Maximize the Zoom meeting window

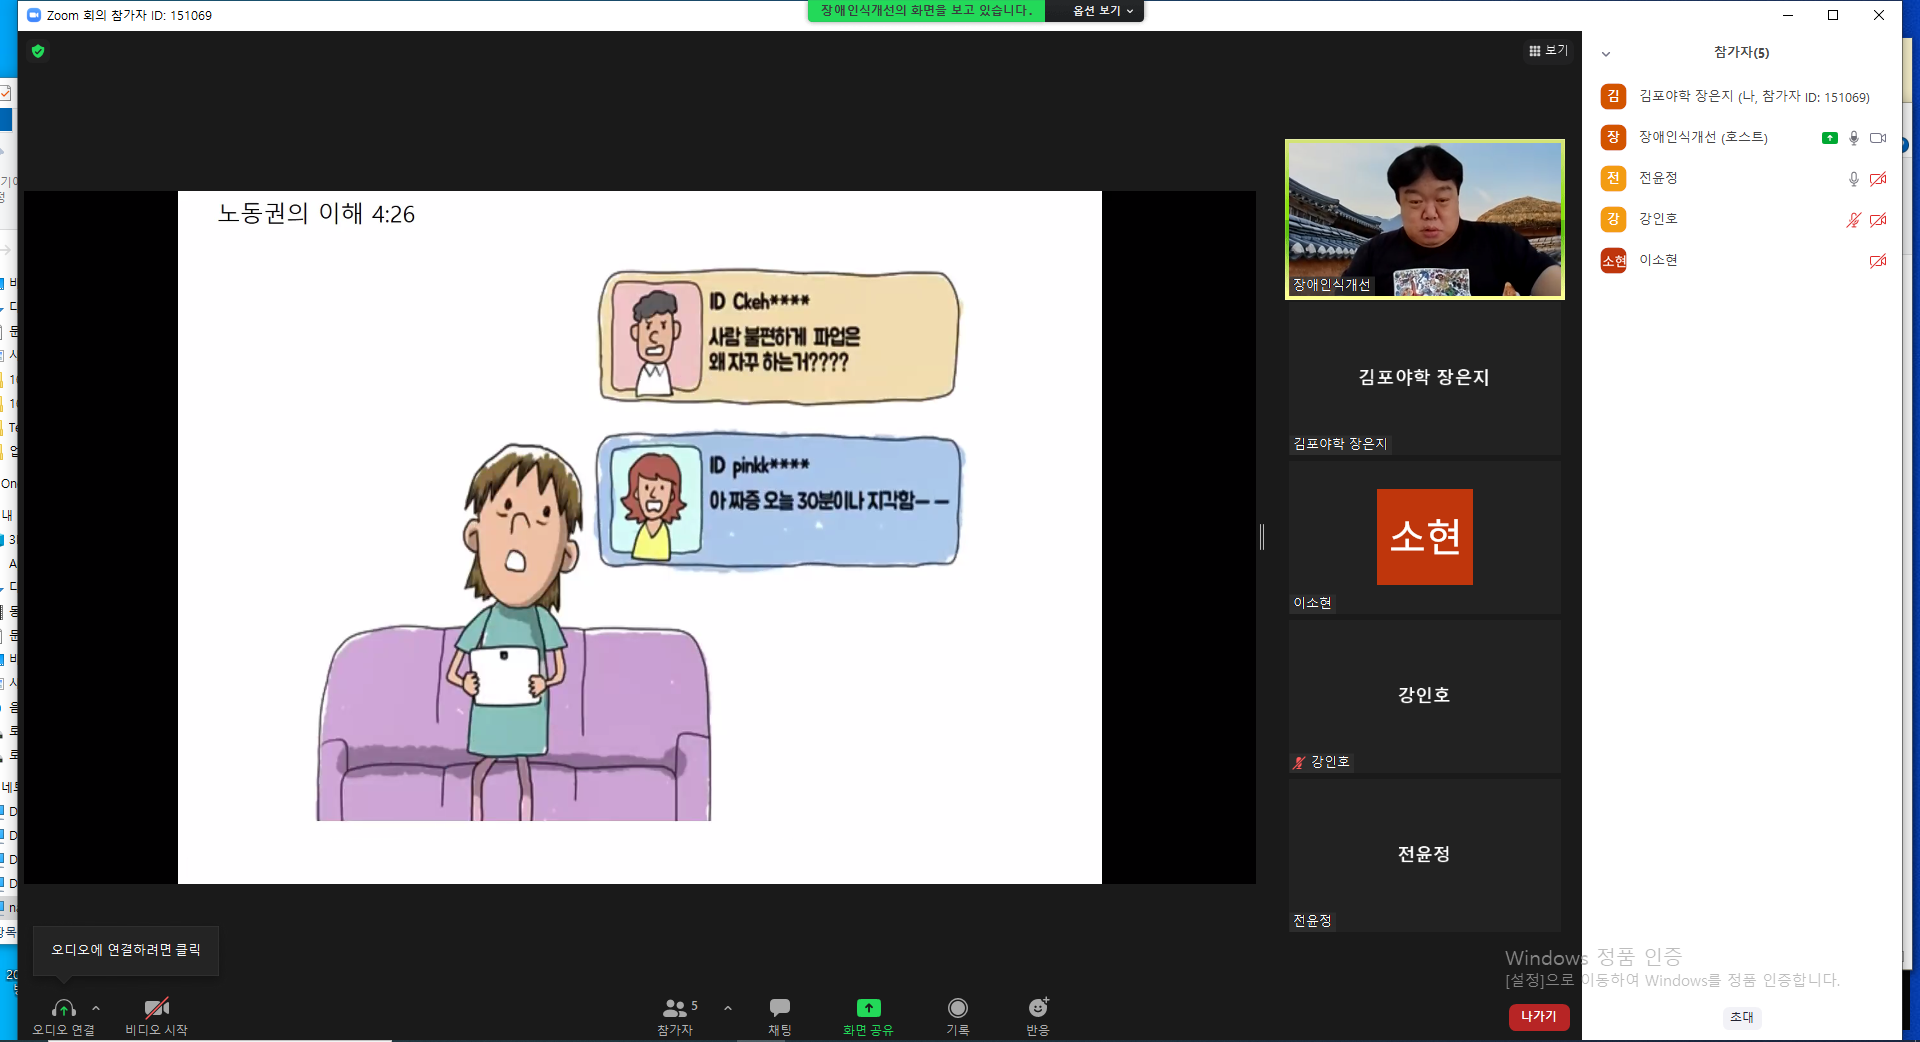1833,15
